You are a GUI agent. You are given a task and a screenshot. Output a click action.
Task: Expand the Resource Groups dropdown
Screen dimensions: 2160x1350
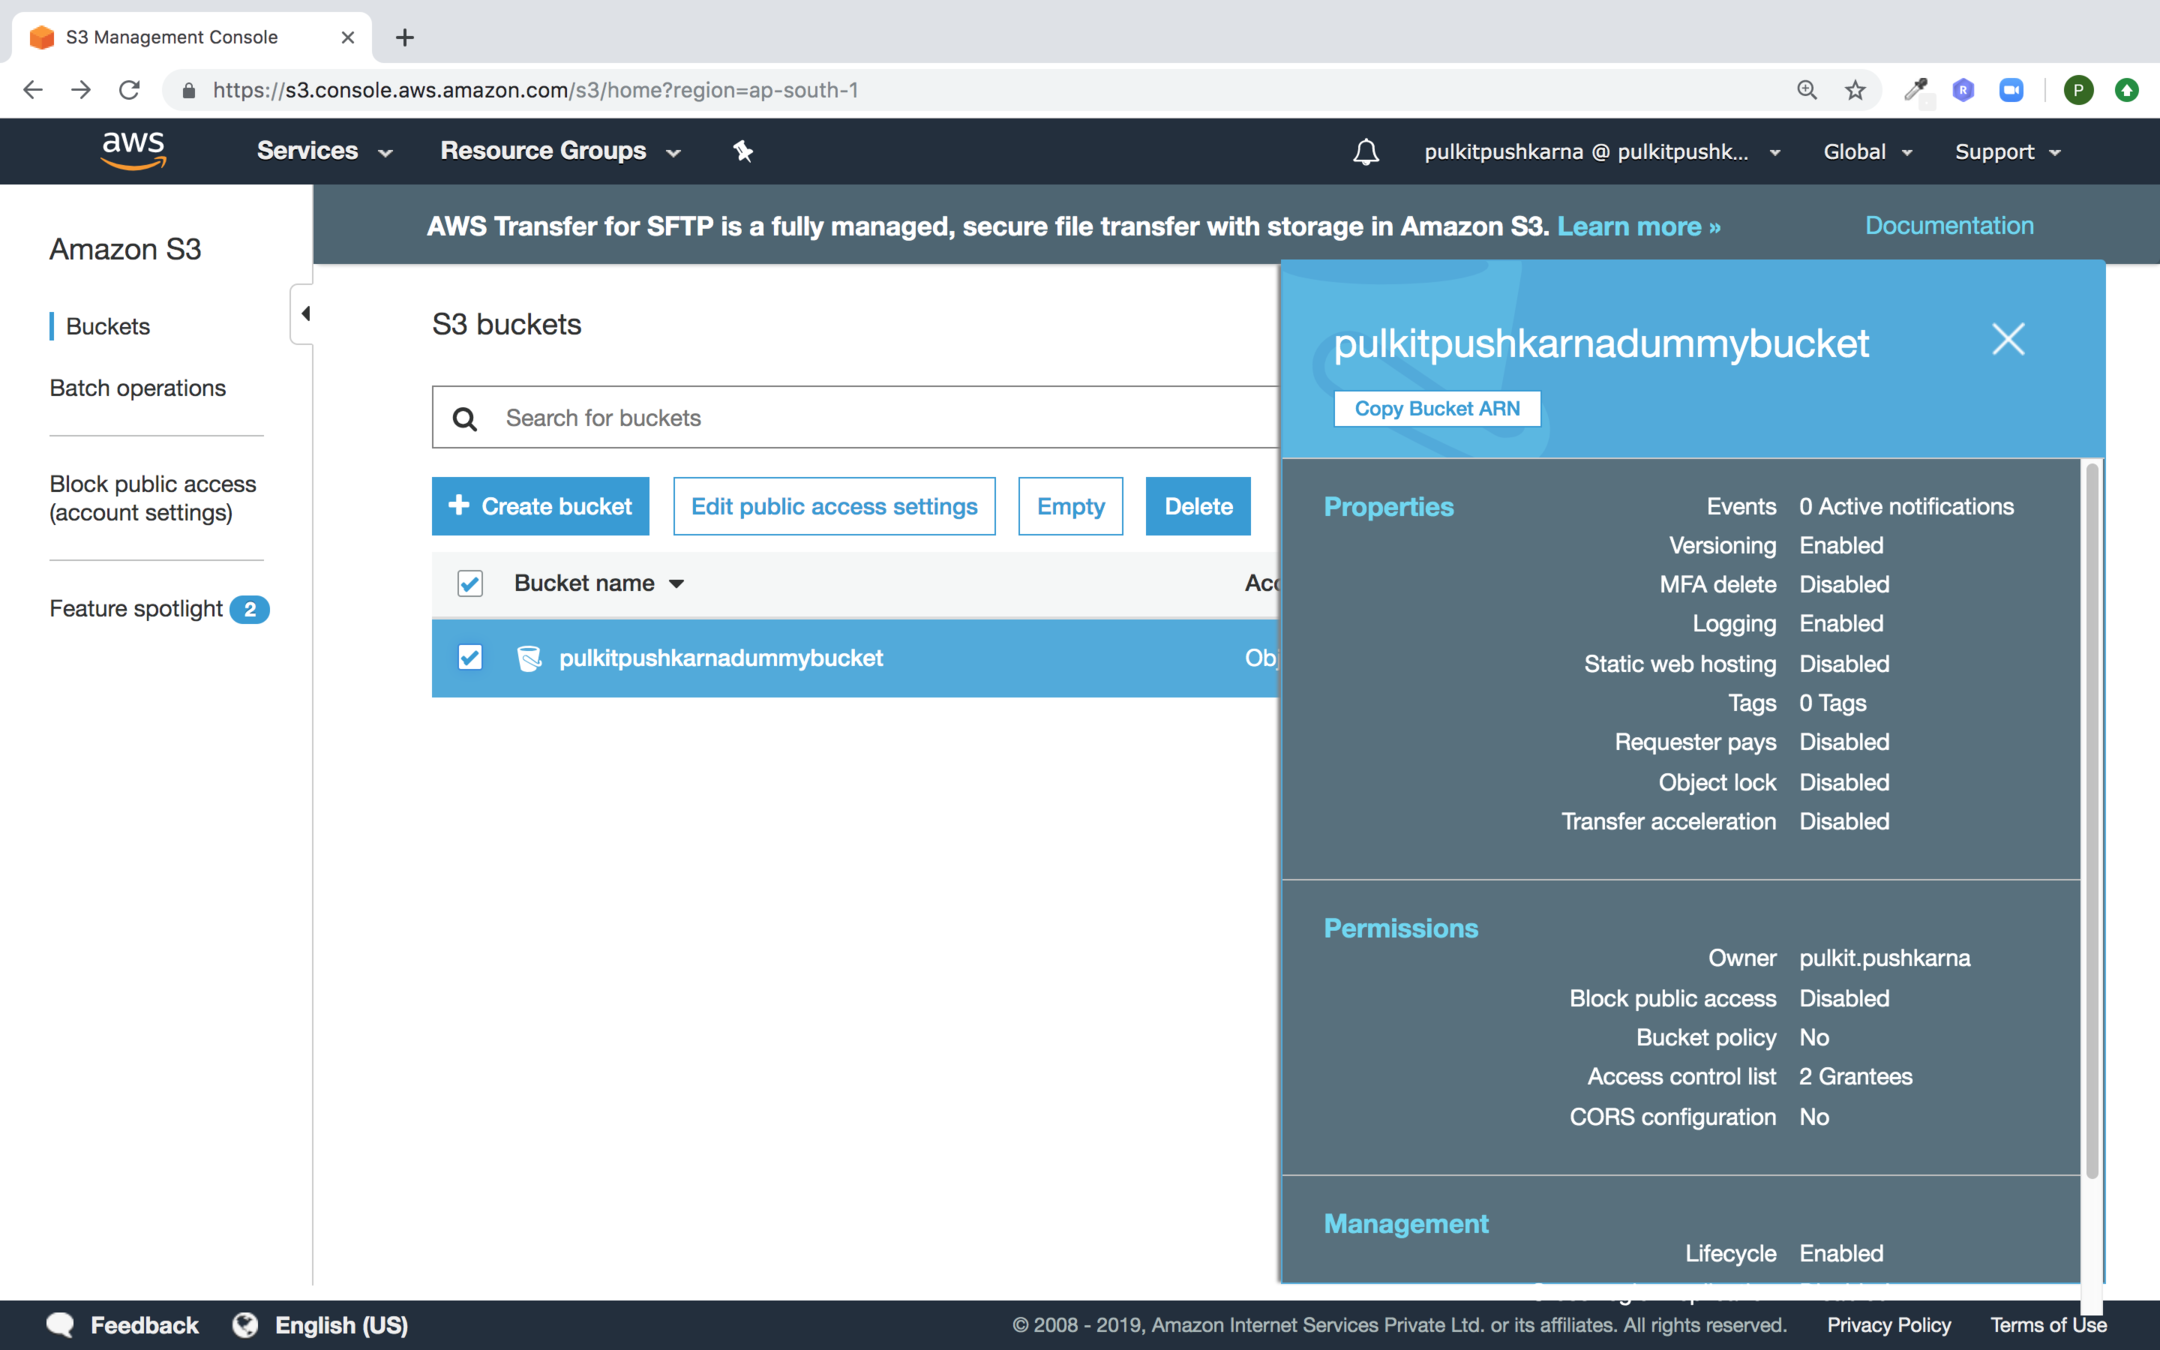click(x=561, y=151)
